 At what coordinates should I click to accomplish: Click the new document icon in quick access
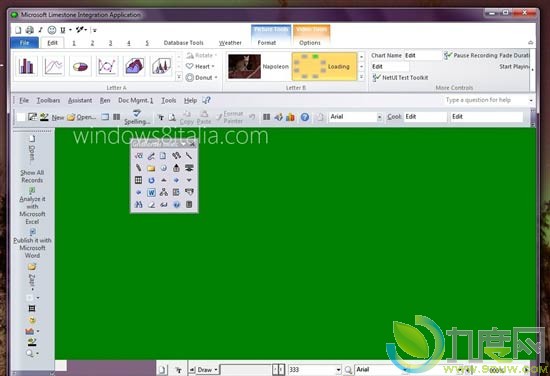click(x=18, y=30)
